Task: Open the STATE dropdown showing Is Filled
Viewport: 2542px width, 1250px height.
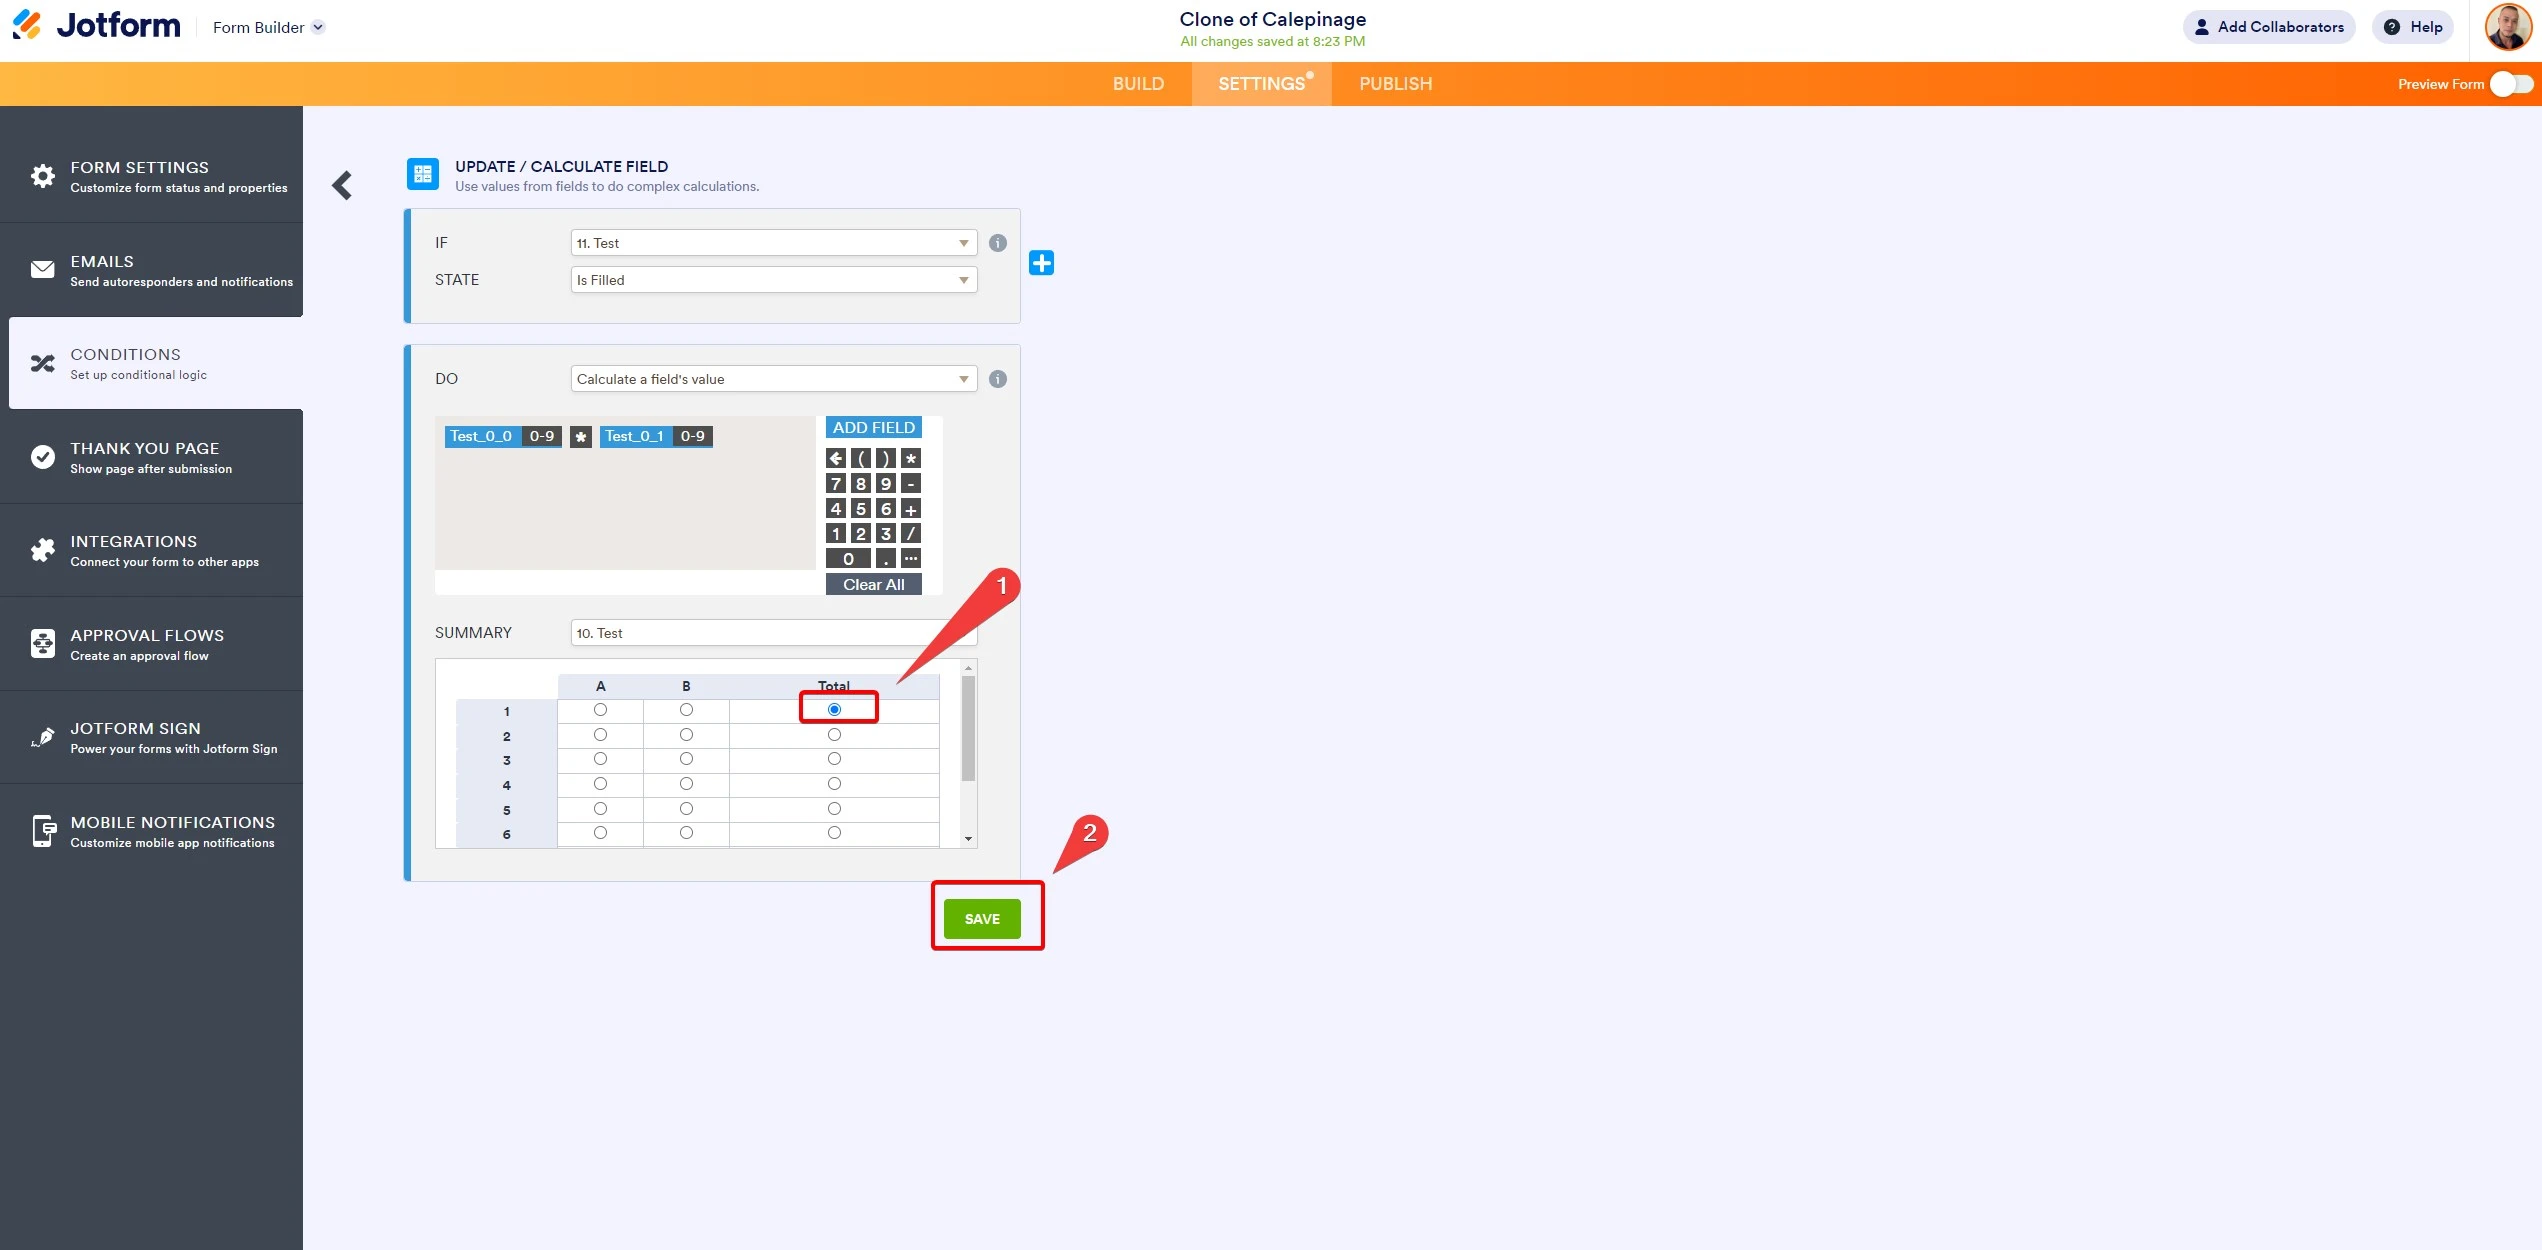Action: [772, 280]
